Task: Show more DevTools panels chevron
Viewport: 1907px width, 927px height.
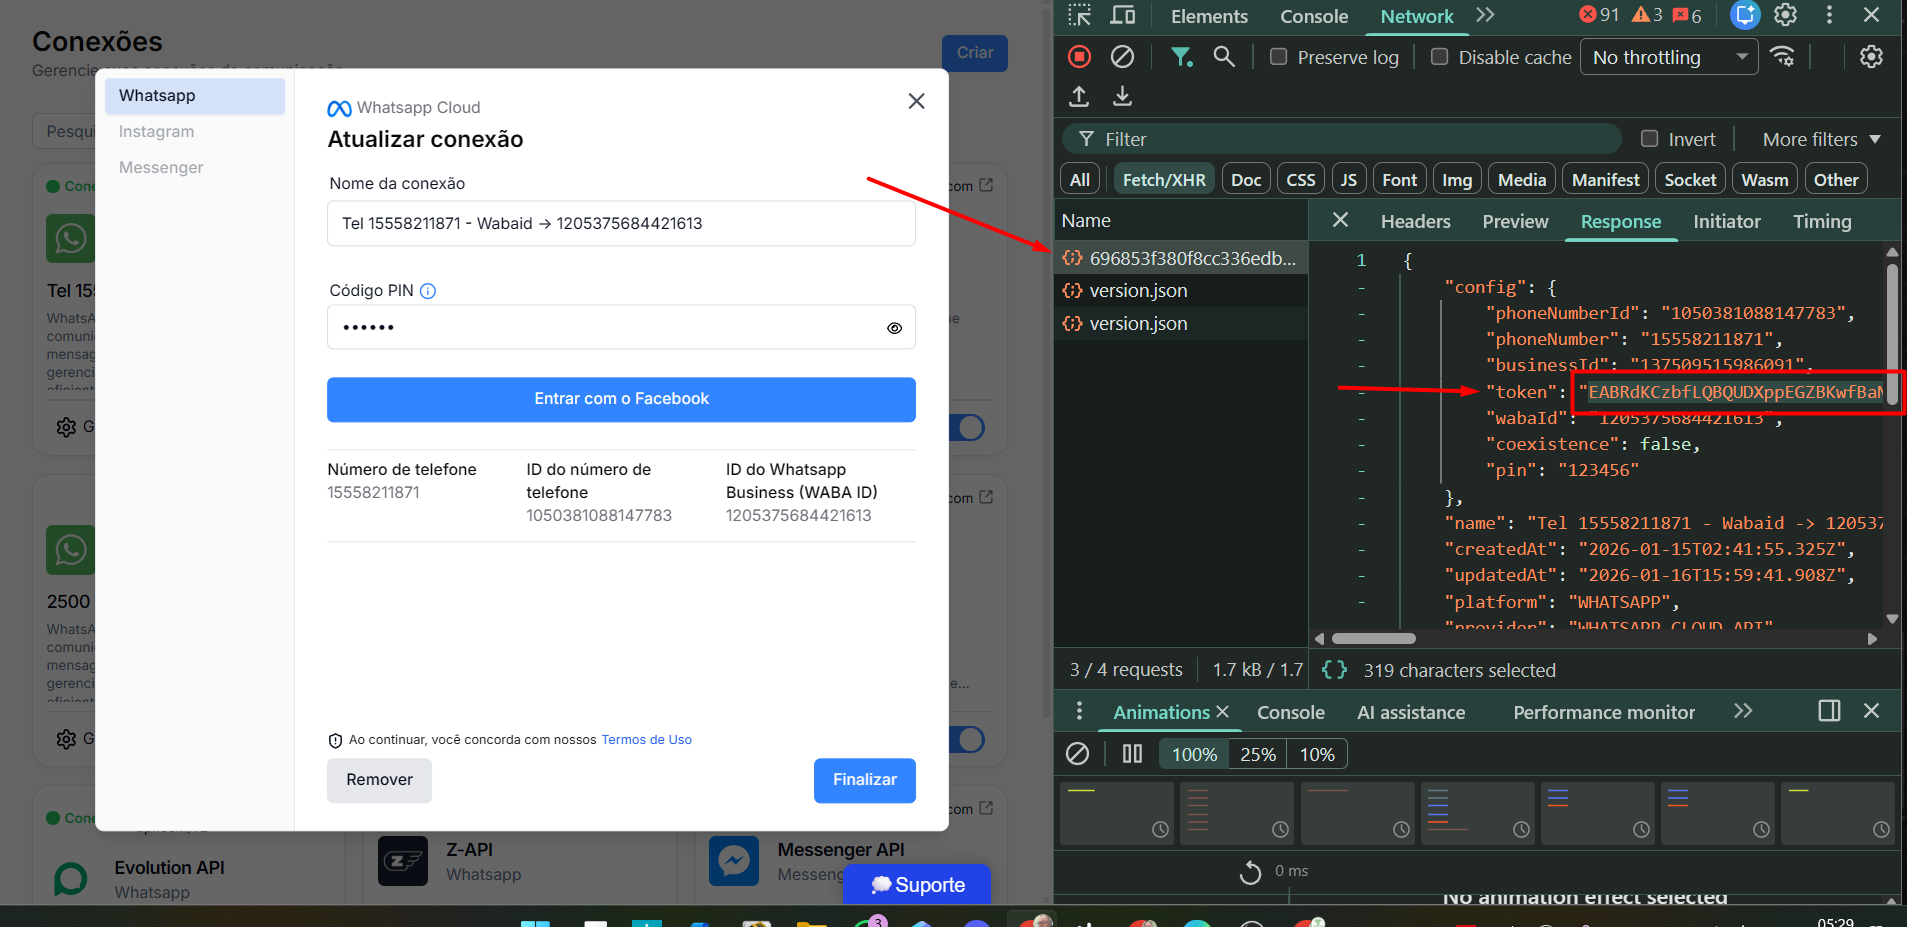Action: (1485, 15)
